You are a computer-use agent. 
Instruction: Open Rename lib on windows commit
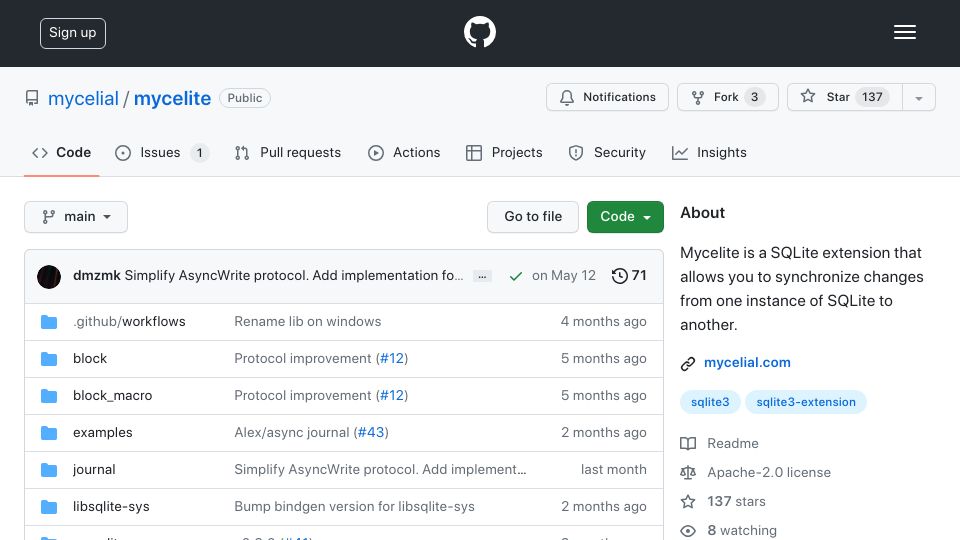pyautogui.click(x=307, y=321)
